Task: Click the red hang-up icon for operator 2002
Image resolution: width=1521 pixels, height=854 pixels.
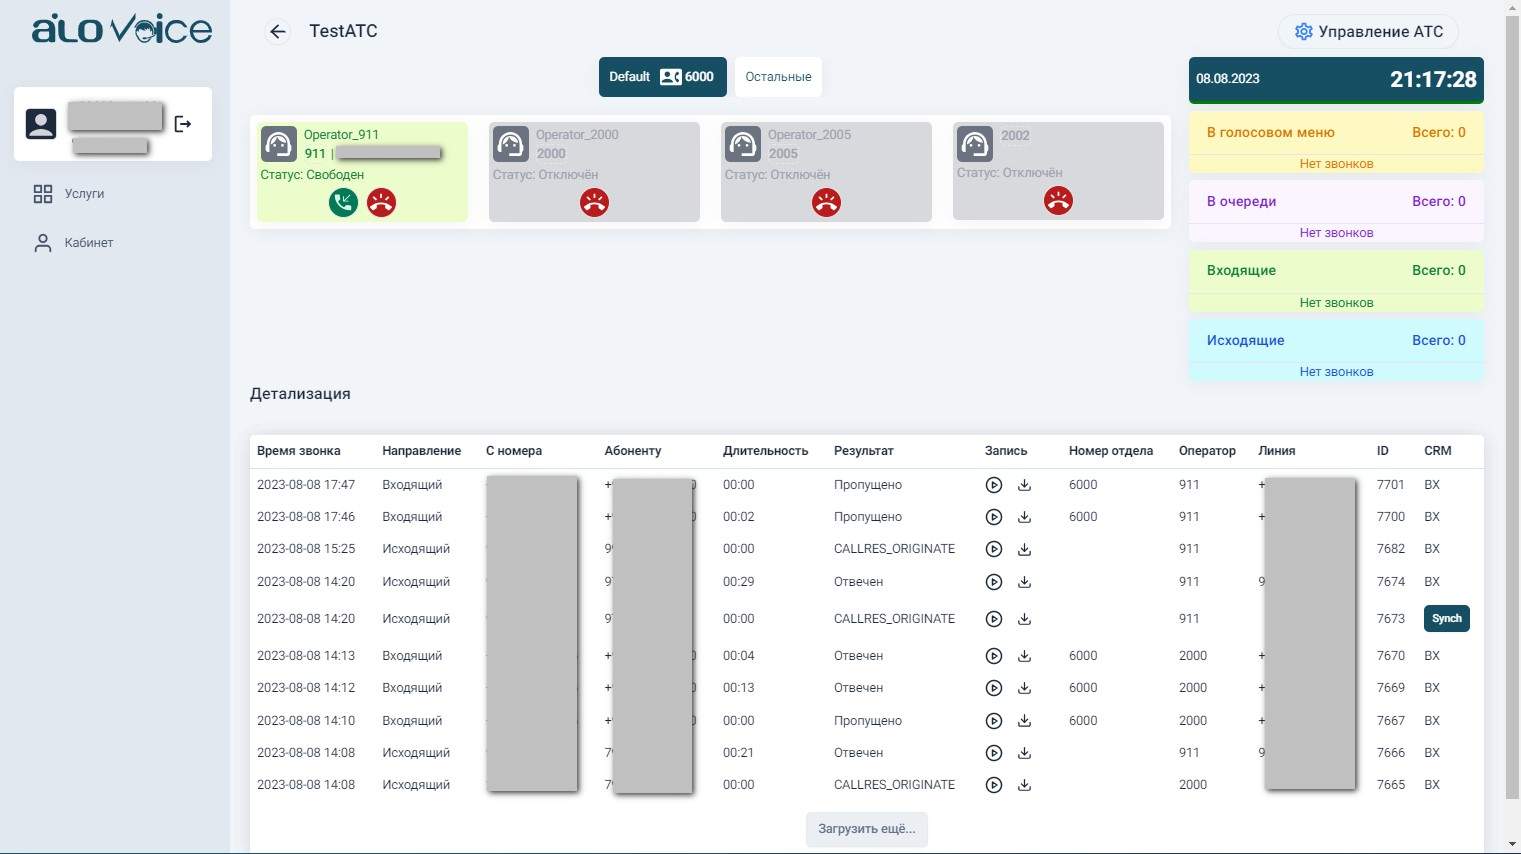Action: tap(1058, 201)
